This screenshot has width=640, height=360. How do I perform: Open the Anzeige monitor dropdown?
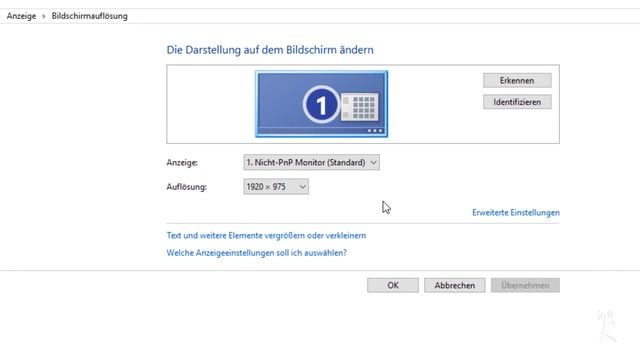(311, 162)
